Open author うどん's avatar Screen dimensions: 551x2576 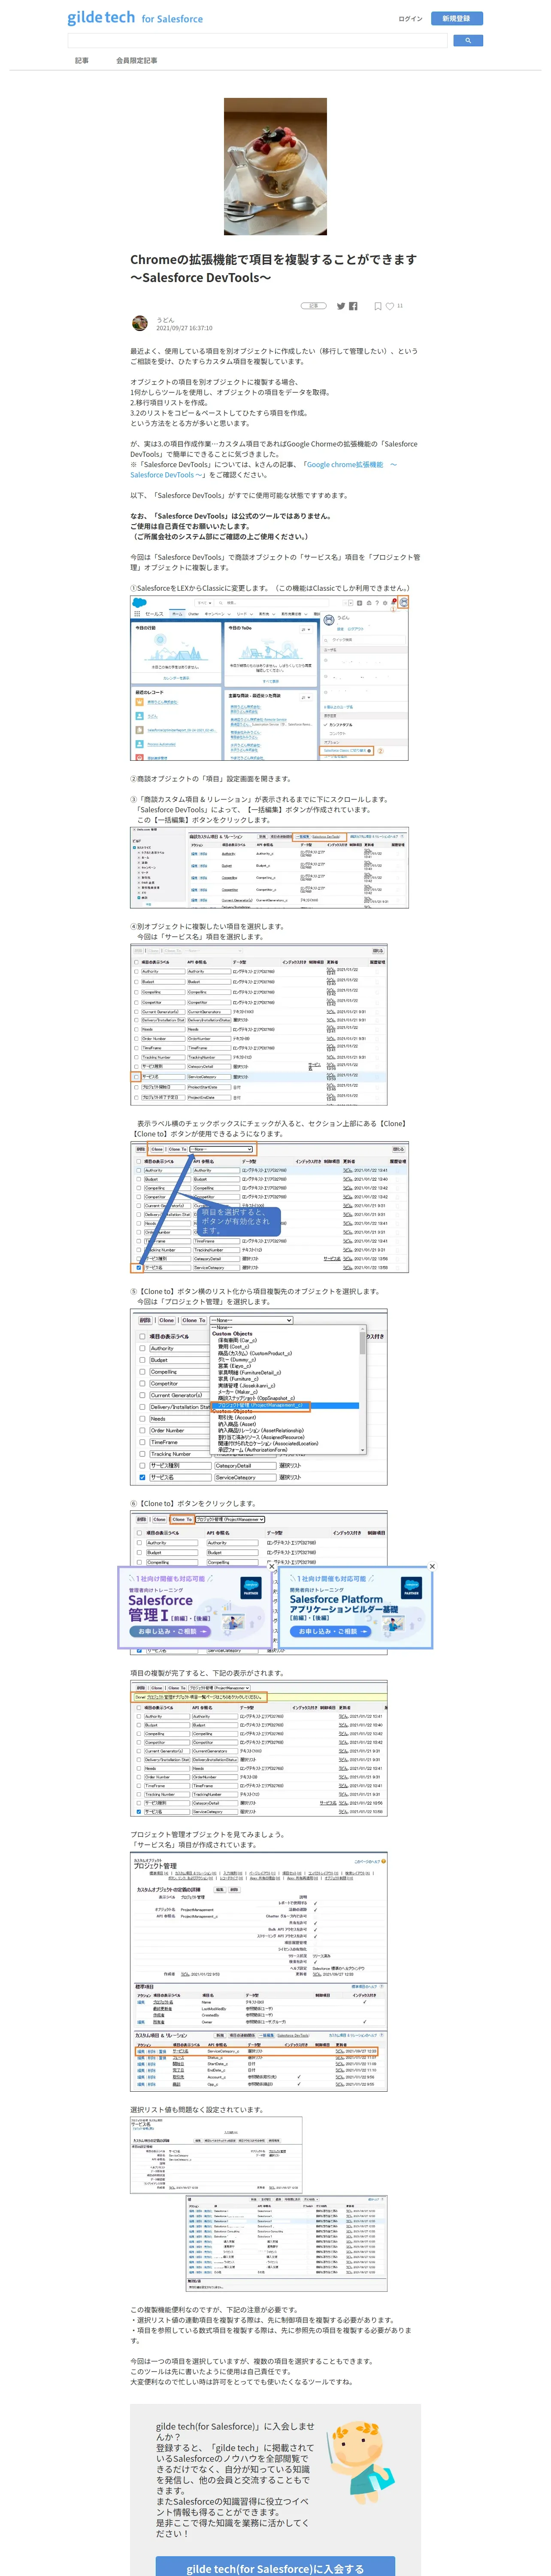point(140,323)
